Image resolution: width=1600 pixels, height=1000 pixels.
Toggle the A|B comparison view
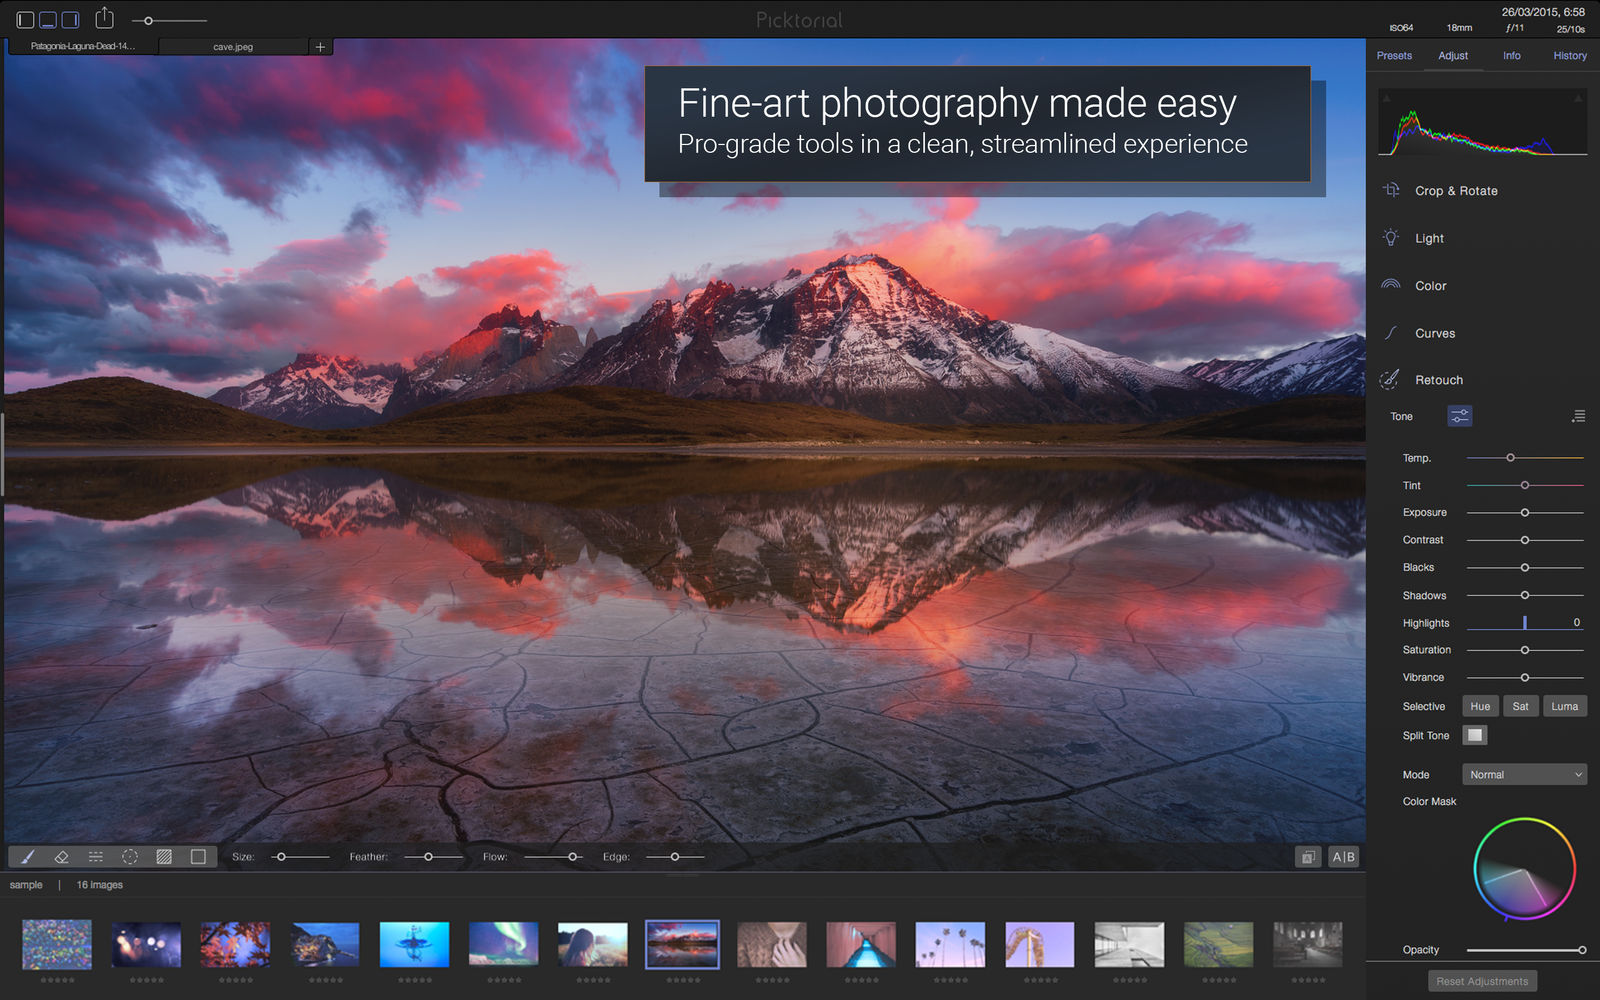[x=1343, y=857]
